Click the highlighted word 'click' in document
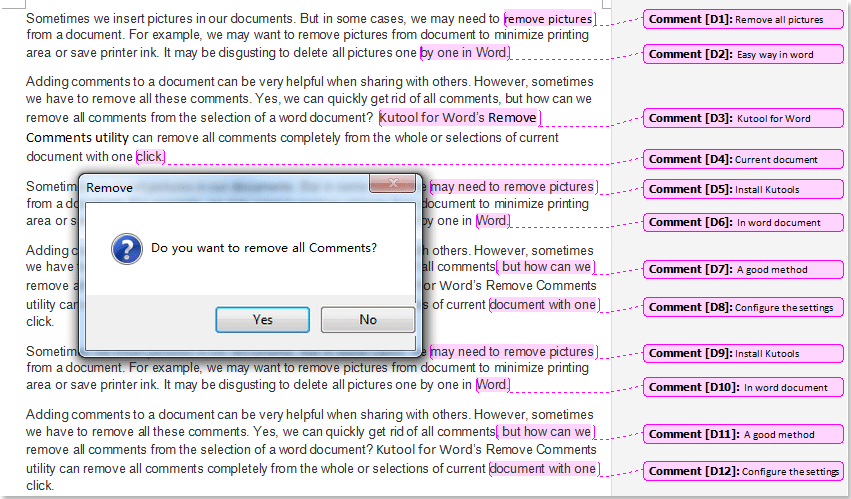 pyautogui.click(x=149, y=156)
